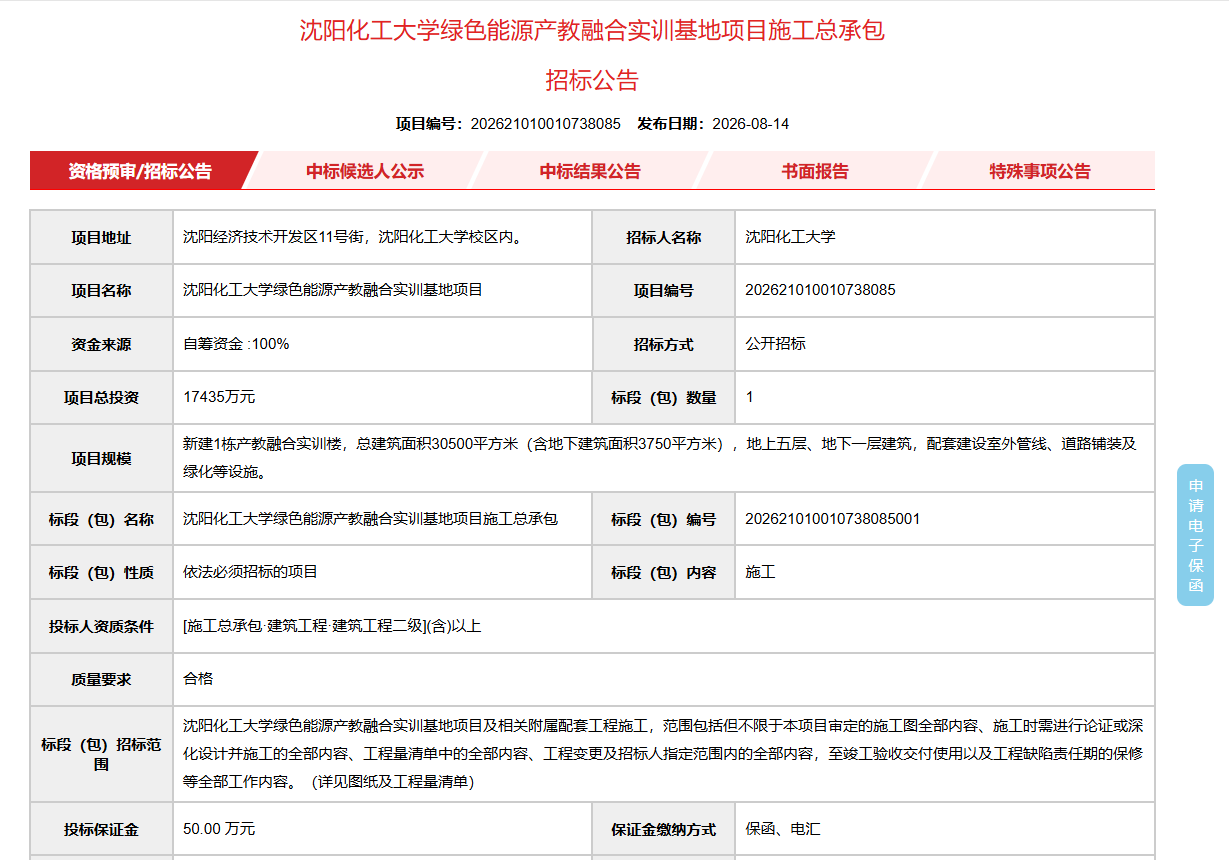Click the 招标人名称 label cell
The height and width of the screenshot is (860, 1229).
tap(664, 238)
